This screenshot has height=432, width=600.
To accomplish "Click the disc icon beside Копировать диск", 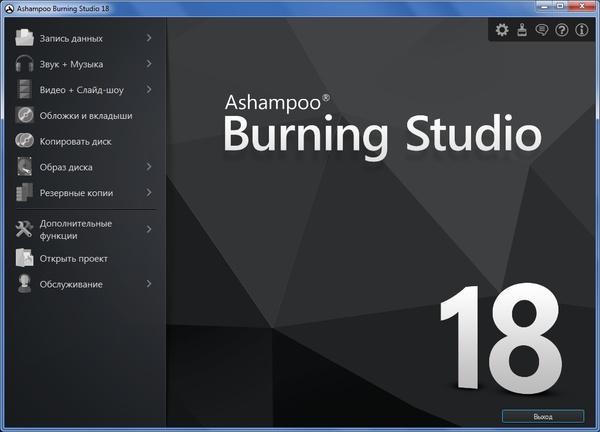I will (25, 141).
